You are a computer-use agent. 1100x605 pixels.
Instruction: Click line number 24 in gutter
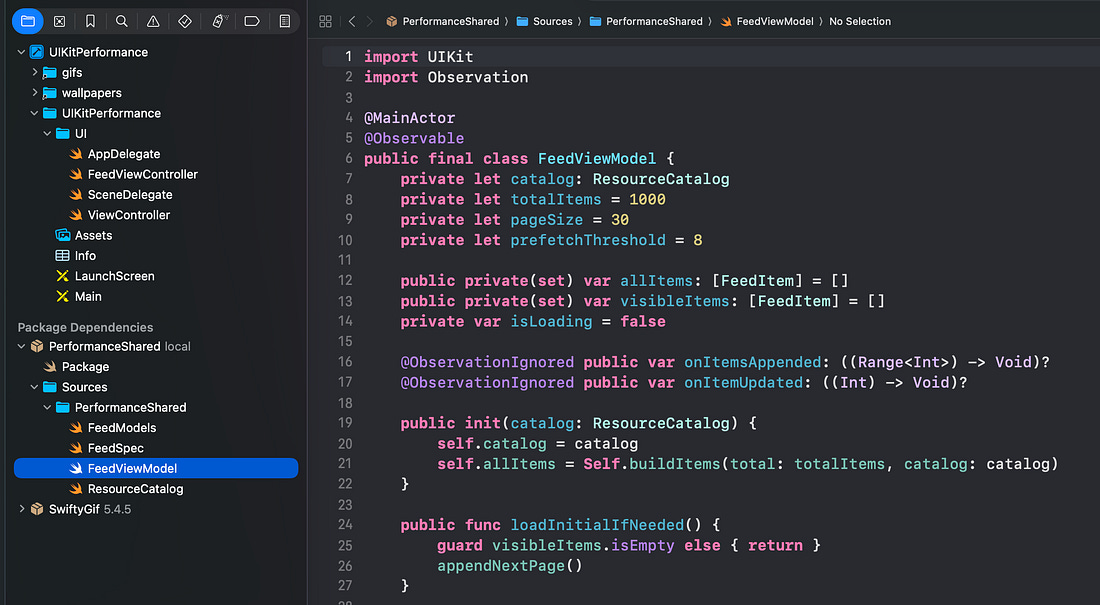(345, 524)
